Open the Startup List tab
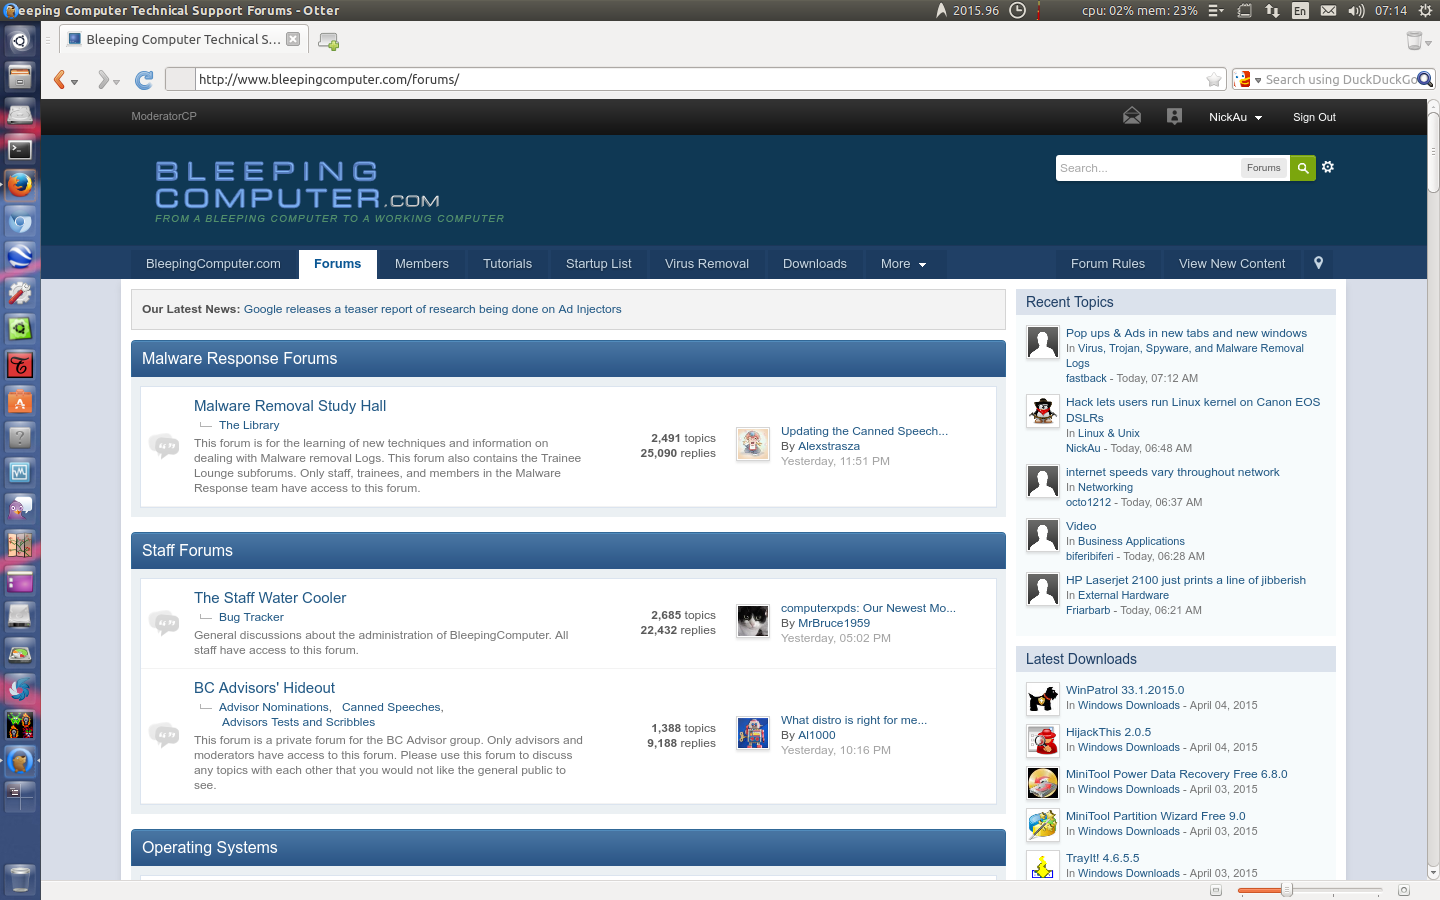The image size is (1440, 900). [599, 264]
